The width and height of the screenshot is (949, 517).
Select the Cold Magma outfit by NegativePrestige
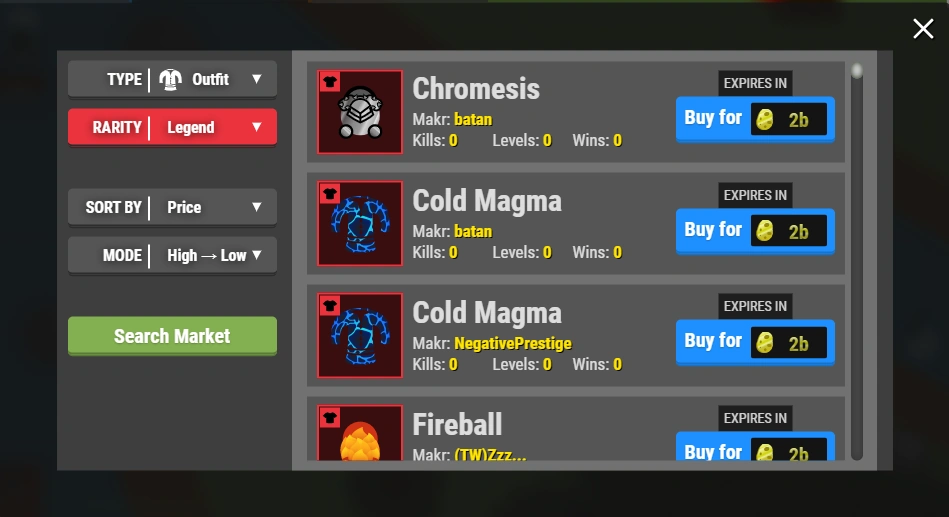360,335
